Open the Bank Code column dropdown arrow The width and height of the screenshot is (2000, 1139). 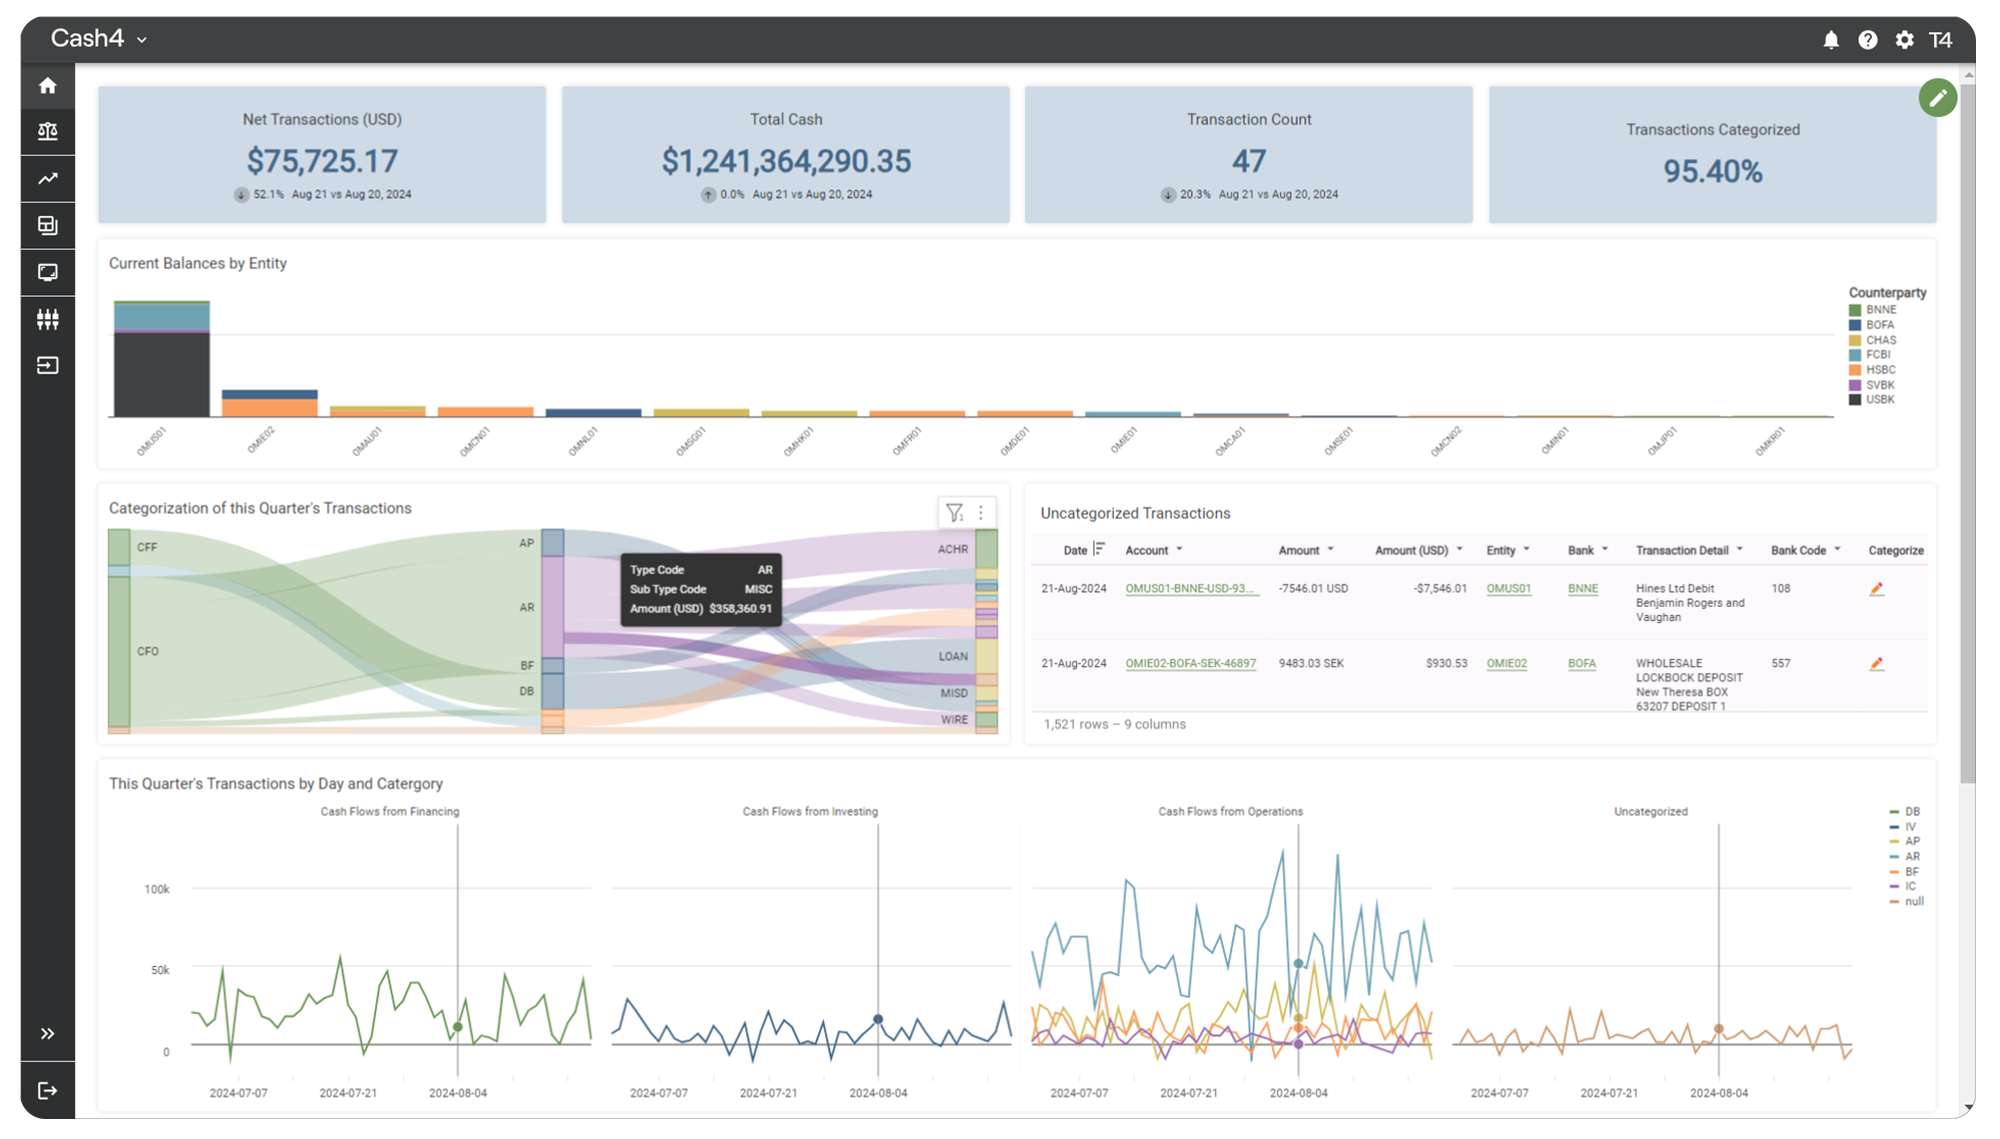click(1837, 549)
